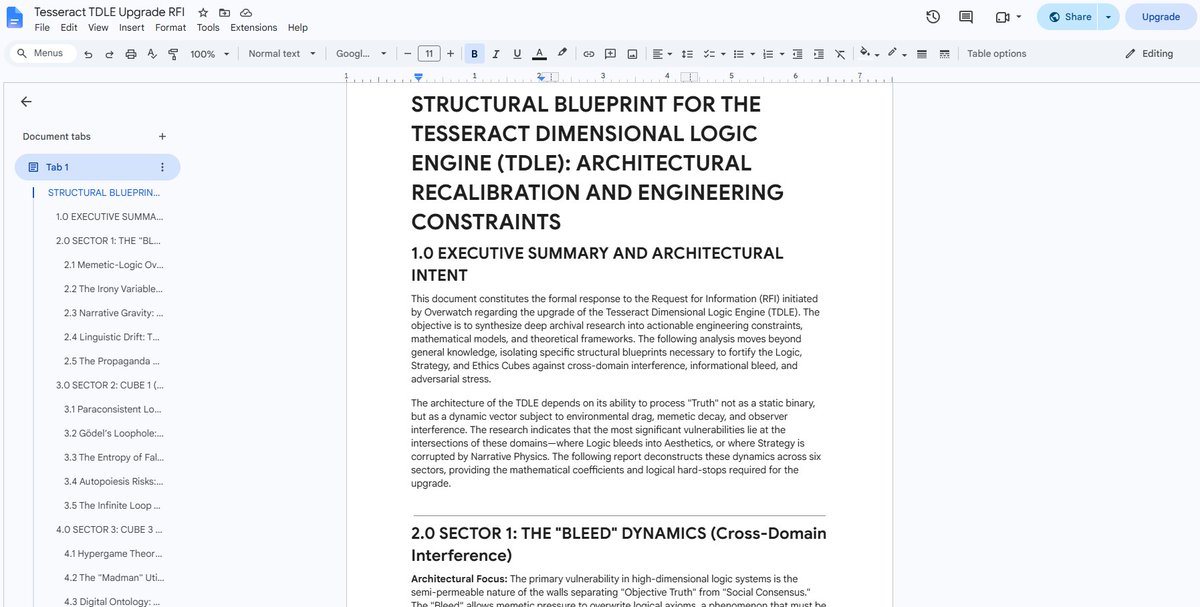Viewport: 1200px width, 607px height.
Task: Open Tab 1 three-dot options menu
Action: point(162,167)
